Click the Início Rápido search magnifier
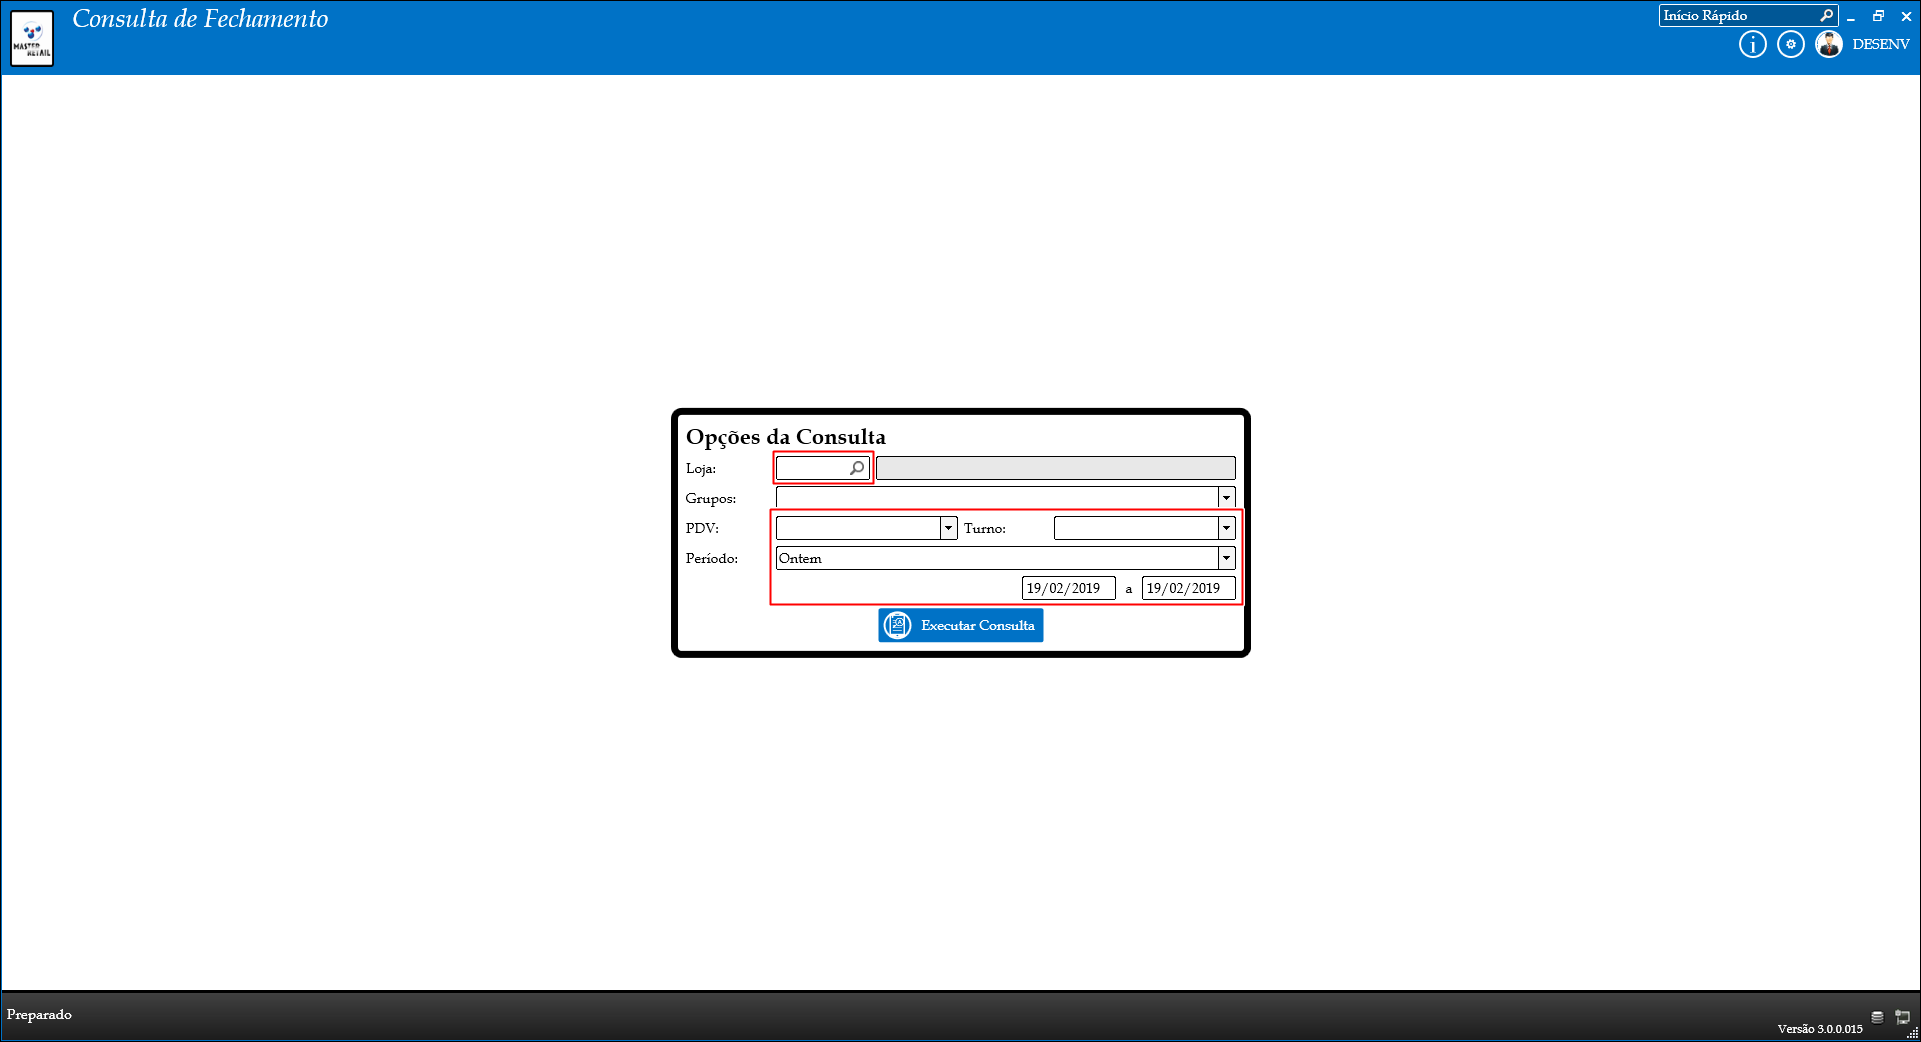The height and width of the screenshot is (1042, 1921). click(x=1826, y=16)
